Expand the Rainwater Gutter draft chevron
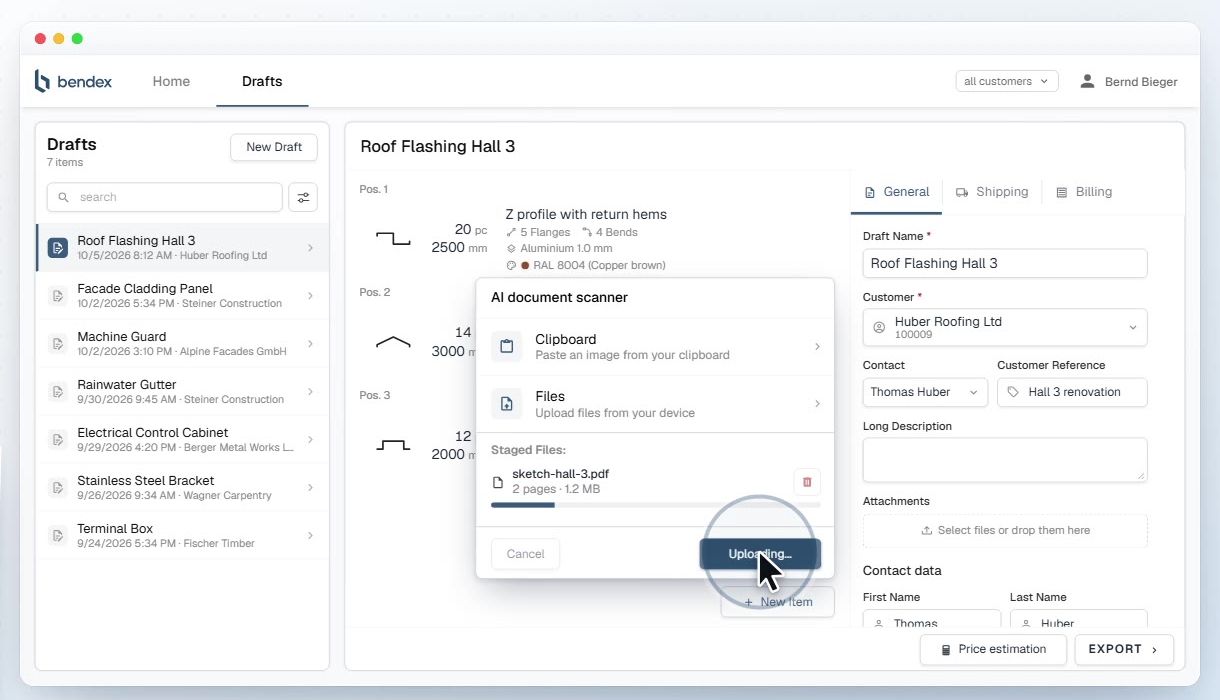This screenshot has width=1220, height=700. [310, 391]
